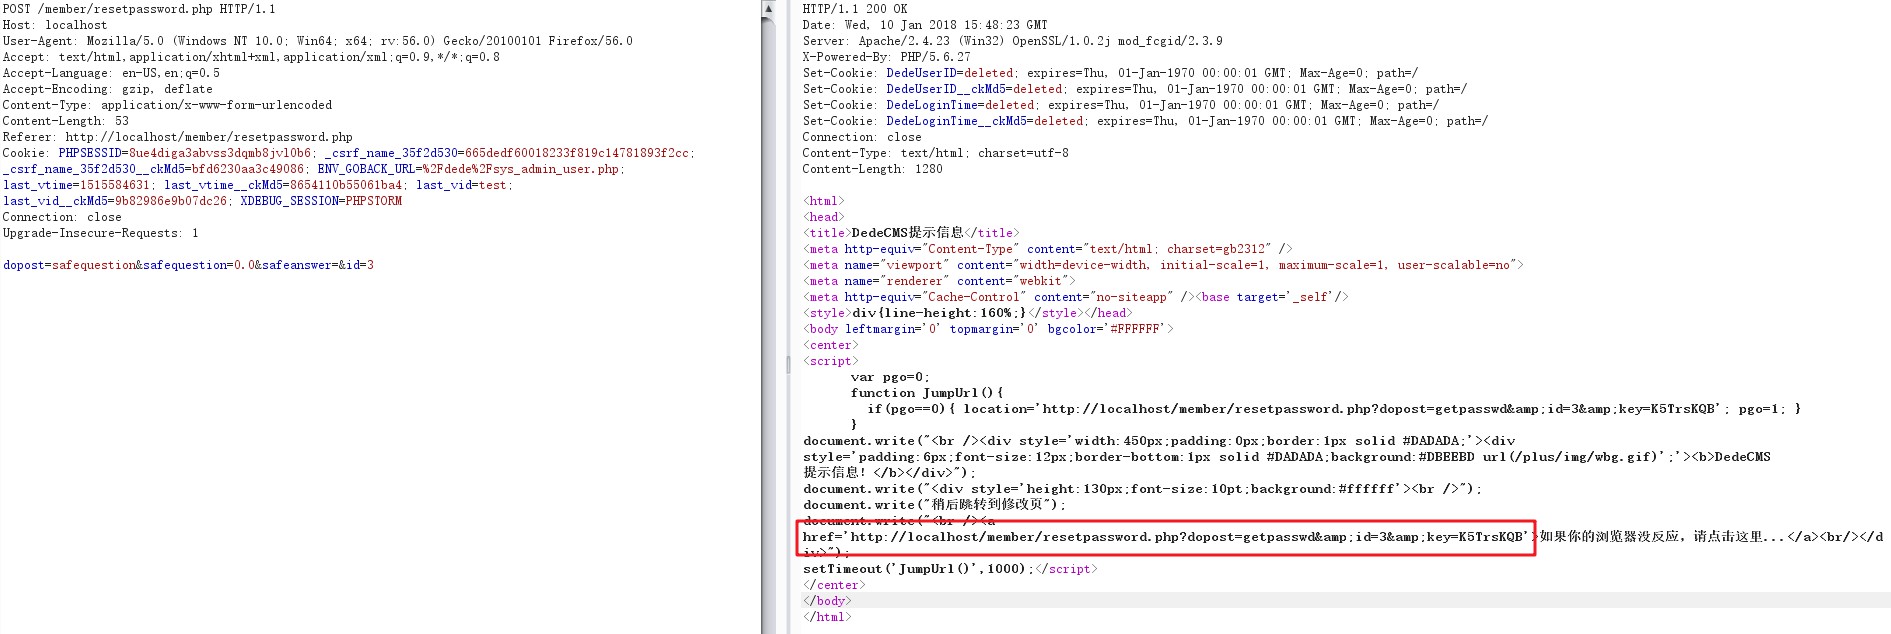
Task: Click the style div line-height:160% line
Action: [x=967, y=313]
